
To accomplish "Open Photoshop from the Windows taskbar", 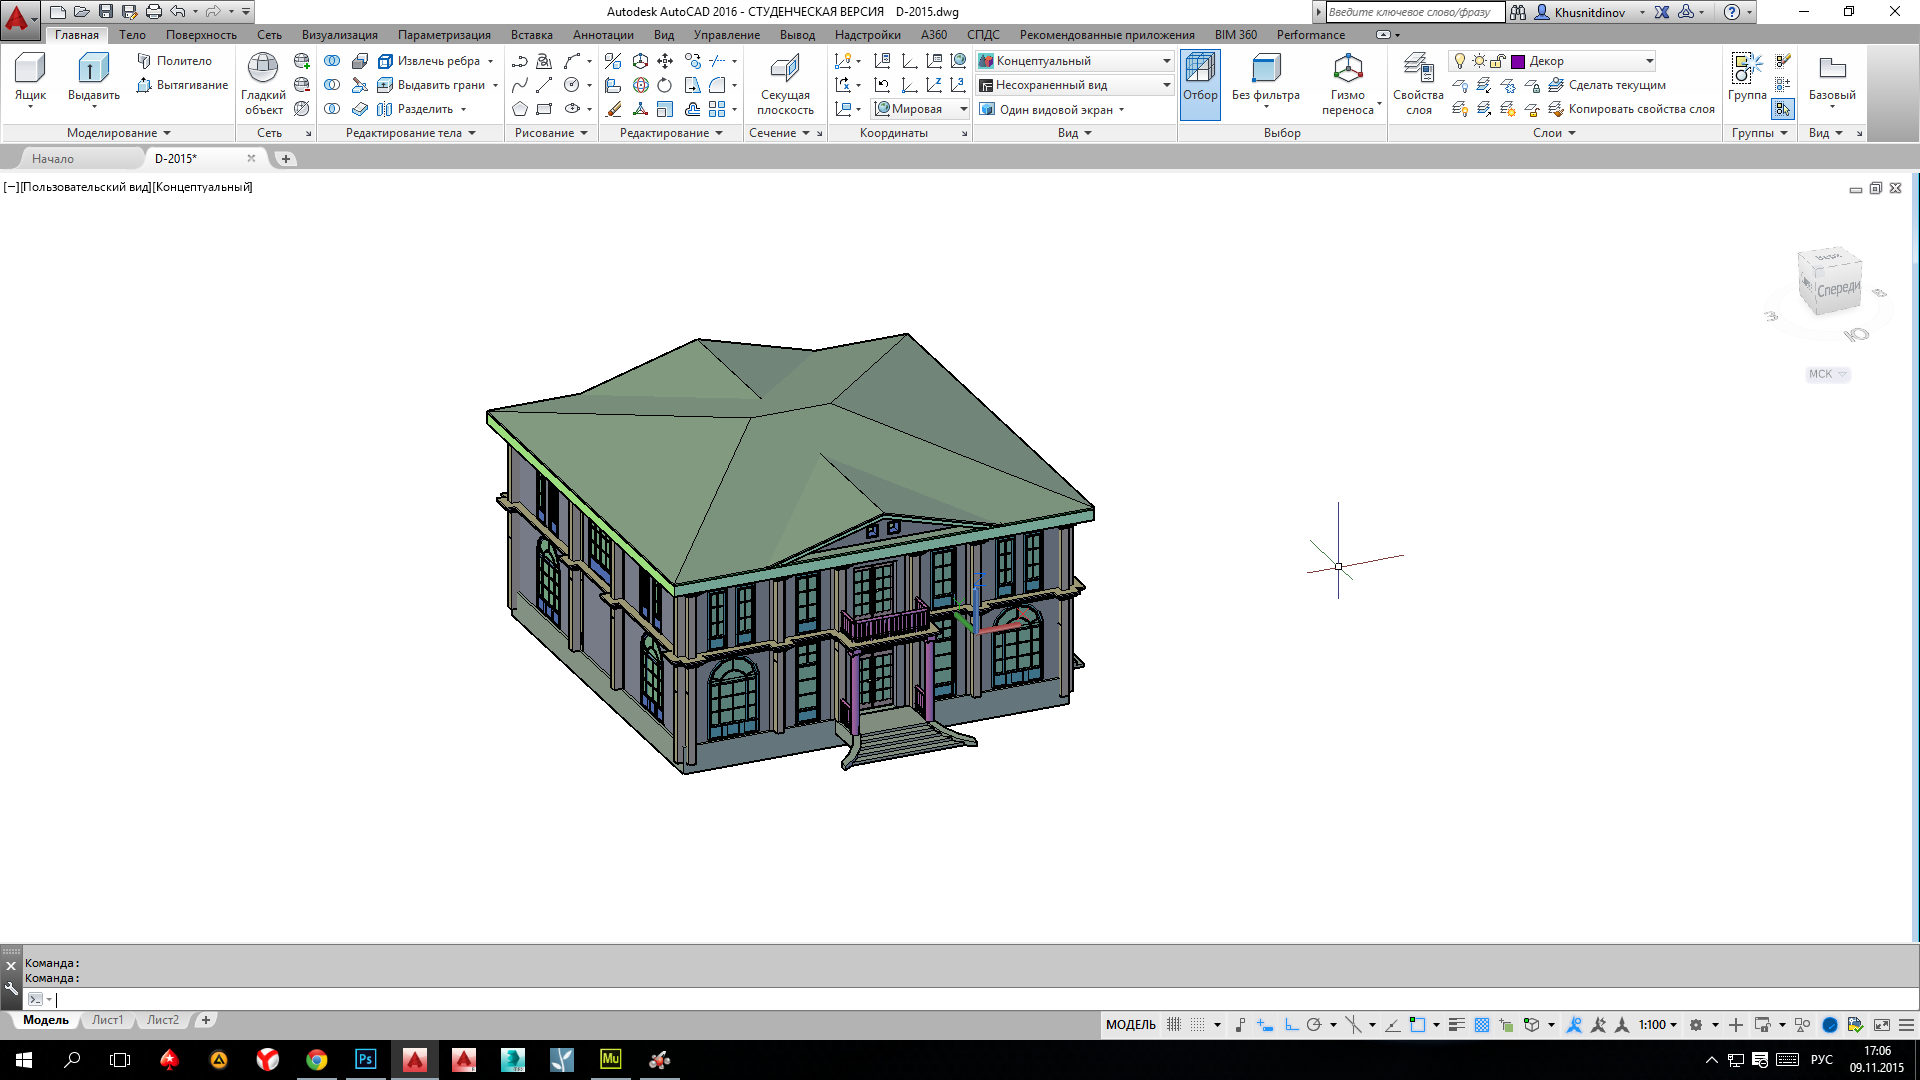I will 366,1059.
